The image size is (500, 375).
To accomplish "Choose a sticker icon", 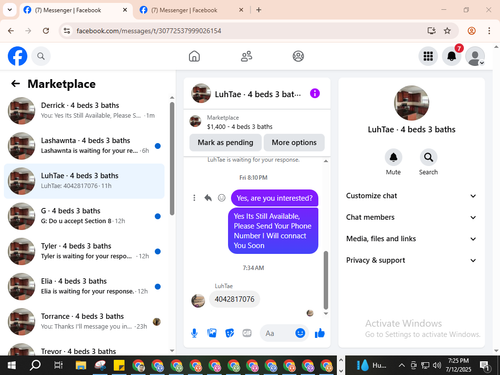I will 229,333.
